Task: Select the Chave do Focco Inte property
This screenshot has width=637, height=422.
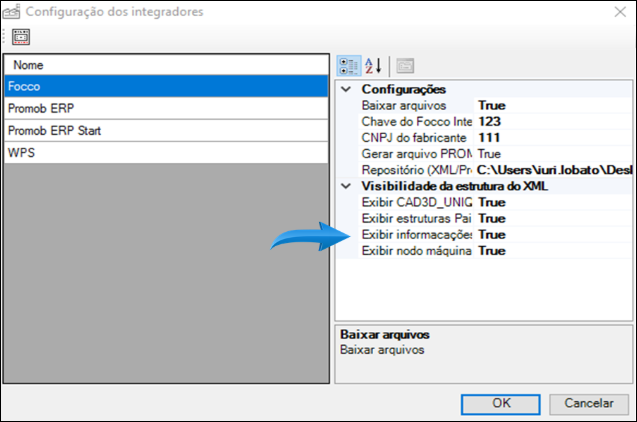Action: pyautogui.click(x=416, y=121)
